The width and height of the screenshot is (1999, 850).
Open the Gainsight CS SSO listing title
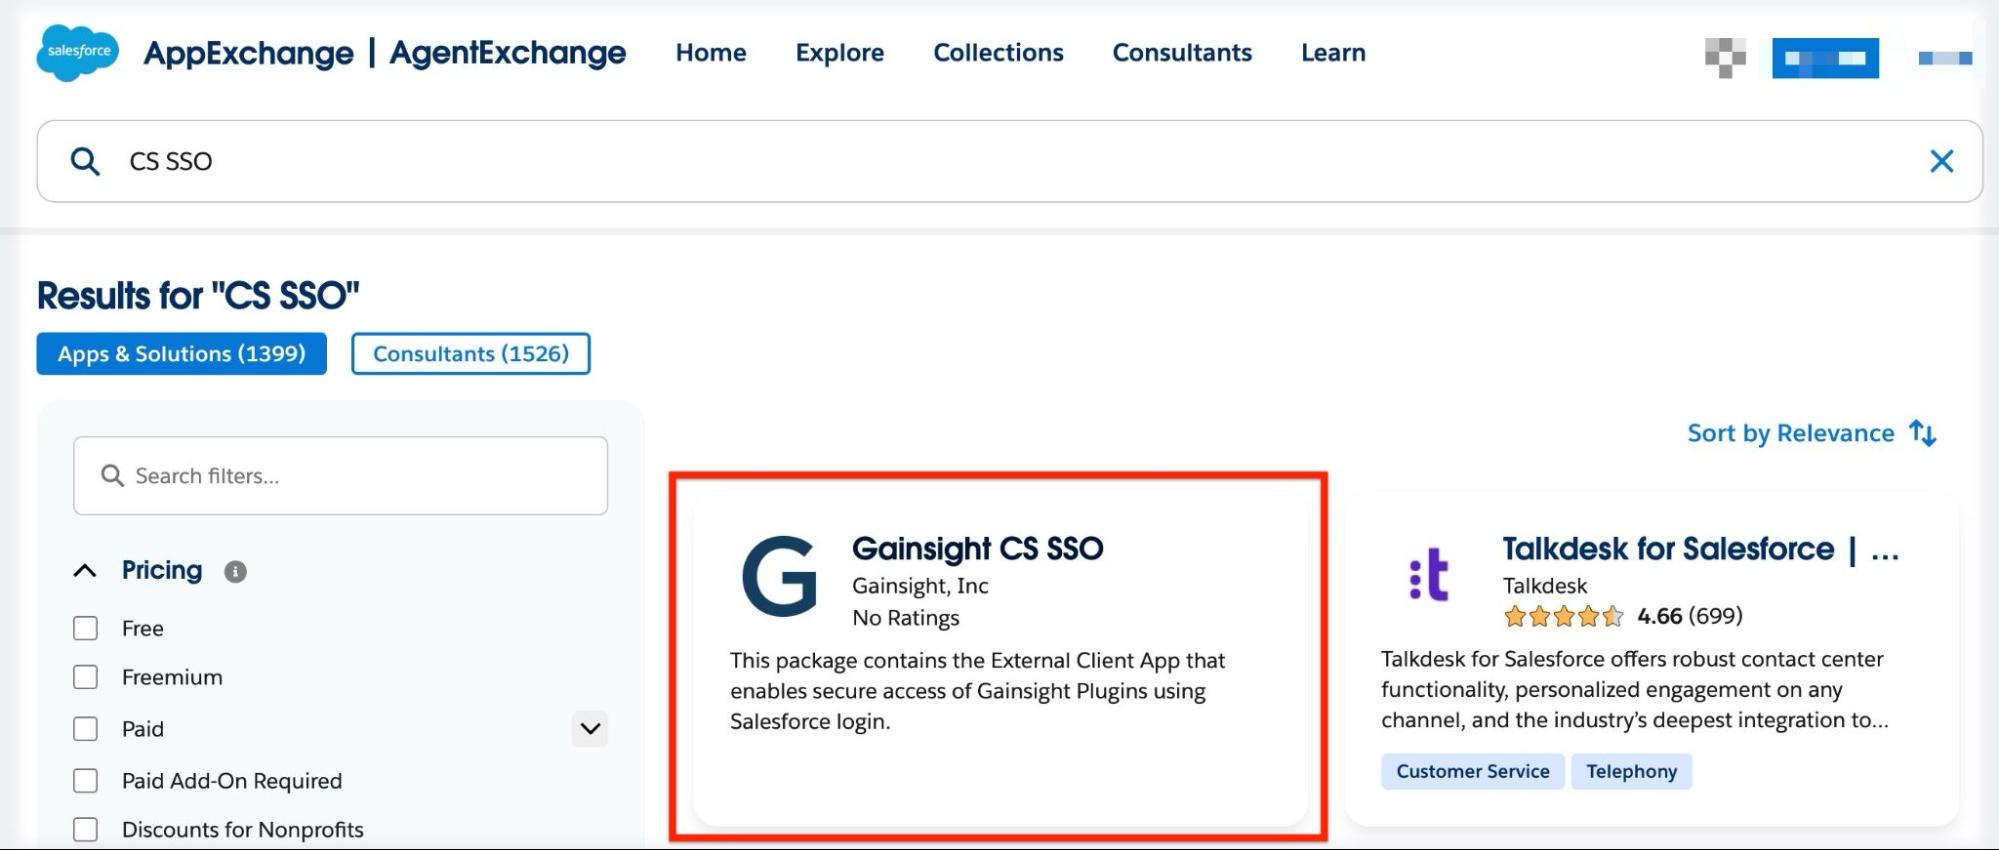(x=977, y=549)
